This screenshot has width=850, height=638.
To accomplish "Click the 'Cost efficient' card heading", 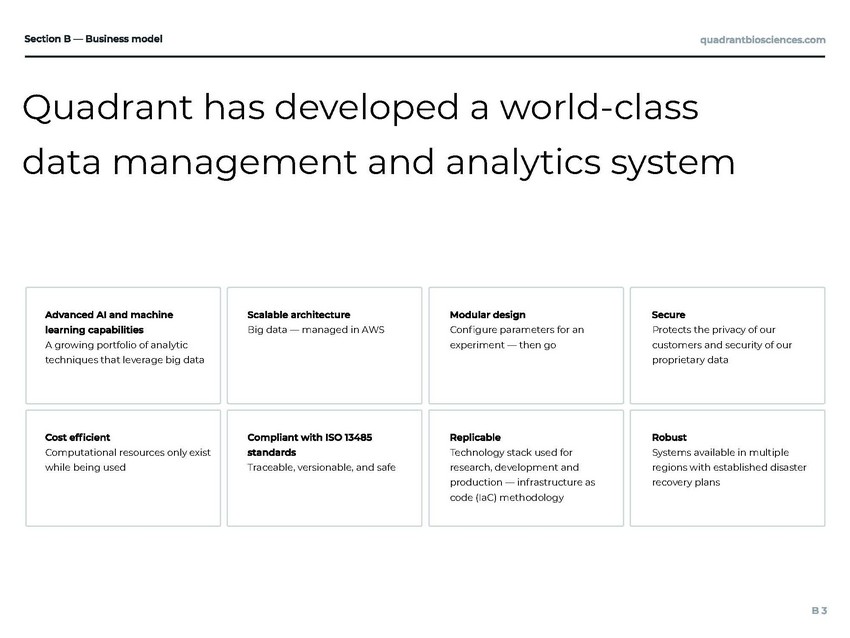I will tap(78, 437).
